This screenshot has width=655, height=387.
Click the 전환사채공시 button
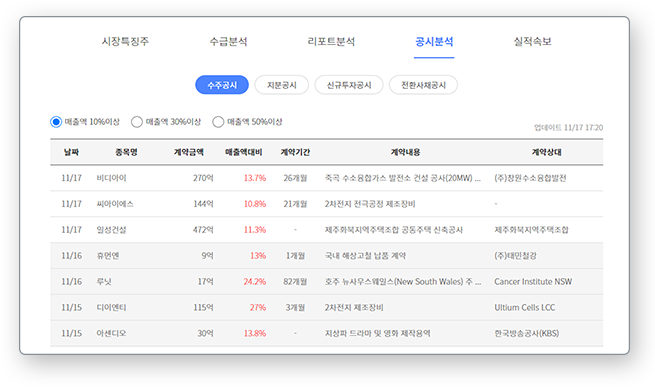point(423,85)
